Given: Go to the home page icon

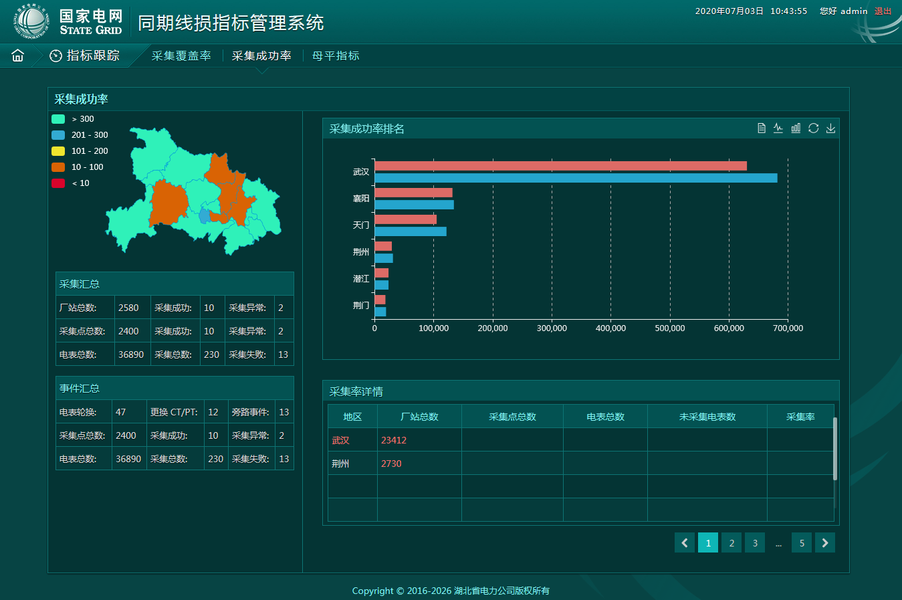Looking at the screenshot, I should 18,56.
